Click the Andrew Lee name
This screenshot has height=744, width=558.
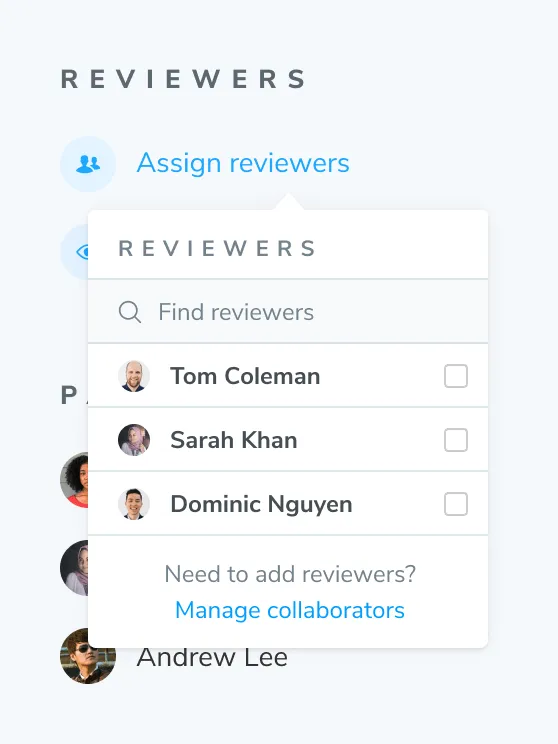(212, 657)
